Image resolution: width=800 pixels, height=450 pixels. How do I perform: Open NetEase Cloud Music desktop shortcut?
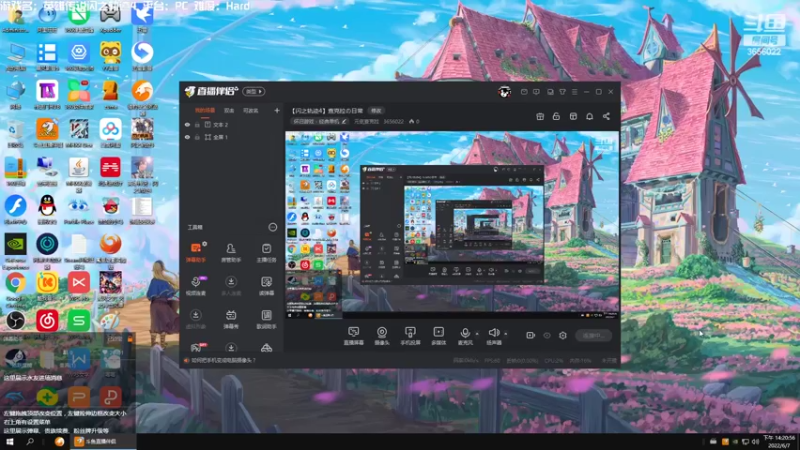pos(47,320)
